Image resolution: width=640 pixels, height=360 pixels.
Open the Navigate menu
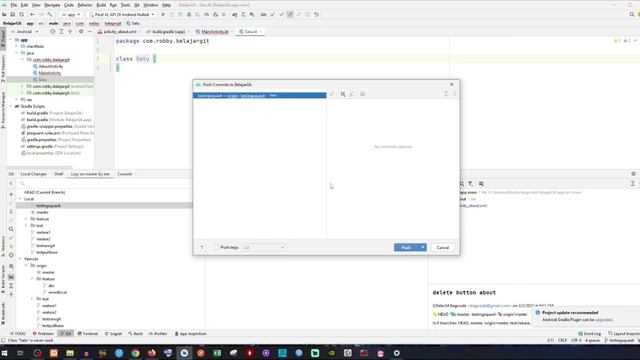pyautogui.click(x=52, y=5)
